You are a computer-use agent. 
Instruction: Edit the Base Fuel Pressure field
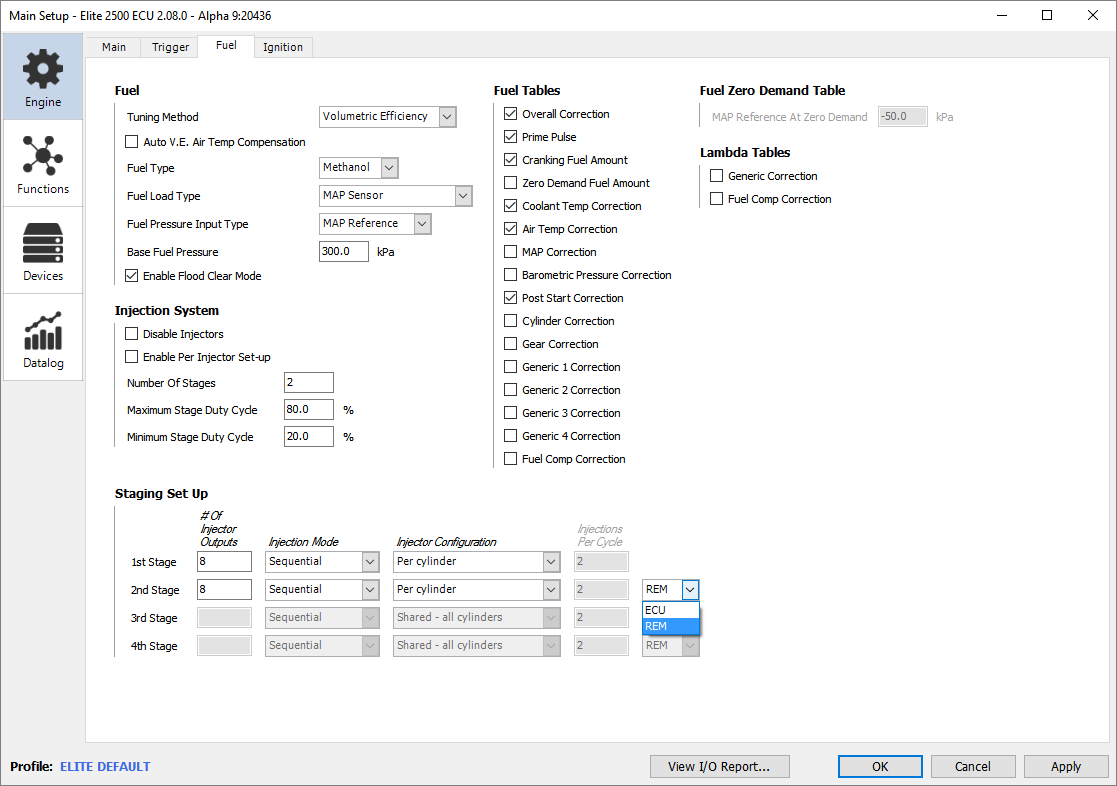[x=343, y=252]
